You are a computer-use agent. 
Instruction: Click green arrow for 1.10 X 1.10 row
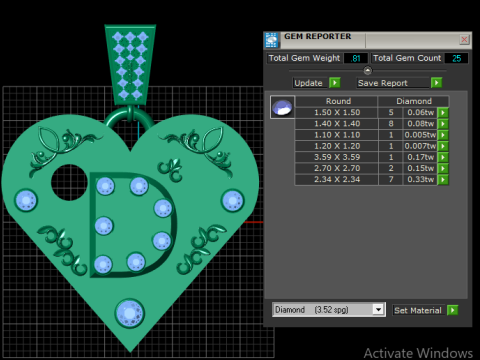coord(443,135)
